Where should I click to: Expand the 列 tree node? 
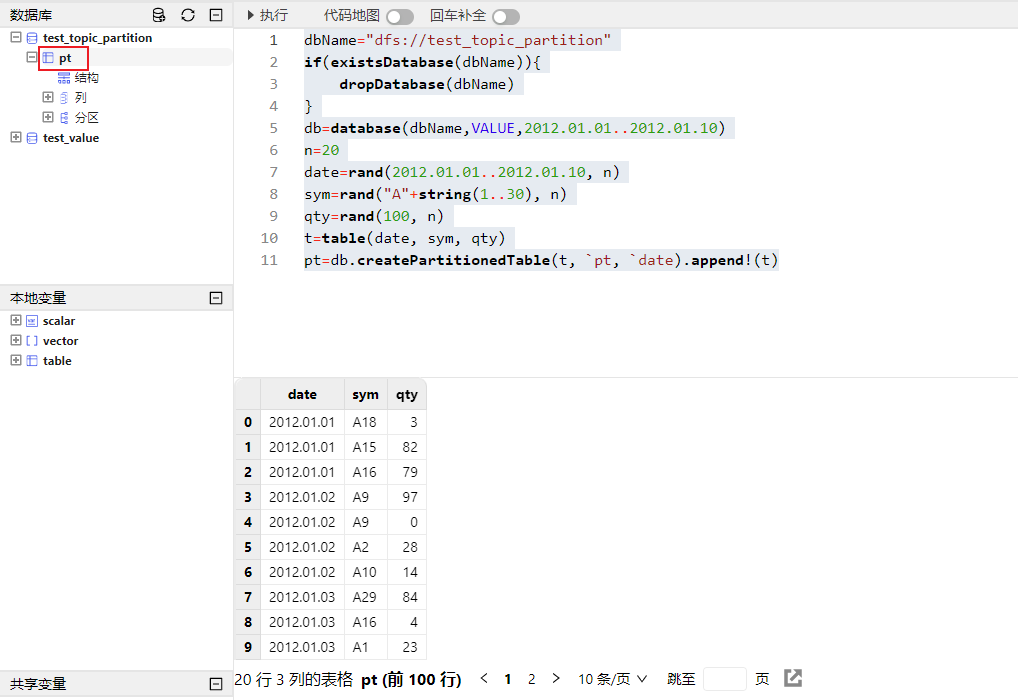pyautogui.click(x=48, y=97)
